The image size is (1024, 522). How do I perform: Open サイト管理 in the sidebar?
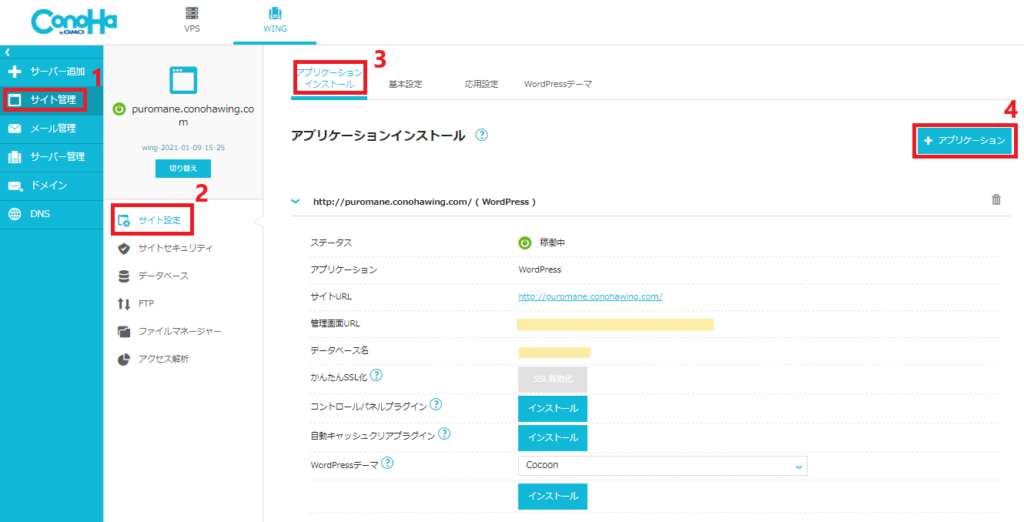coord(52,100)
